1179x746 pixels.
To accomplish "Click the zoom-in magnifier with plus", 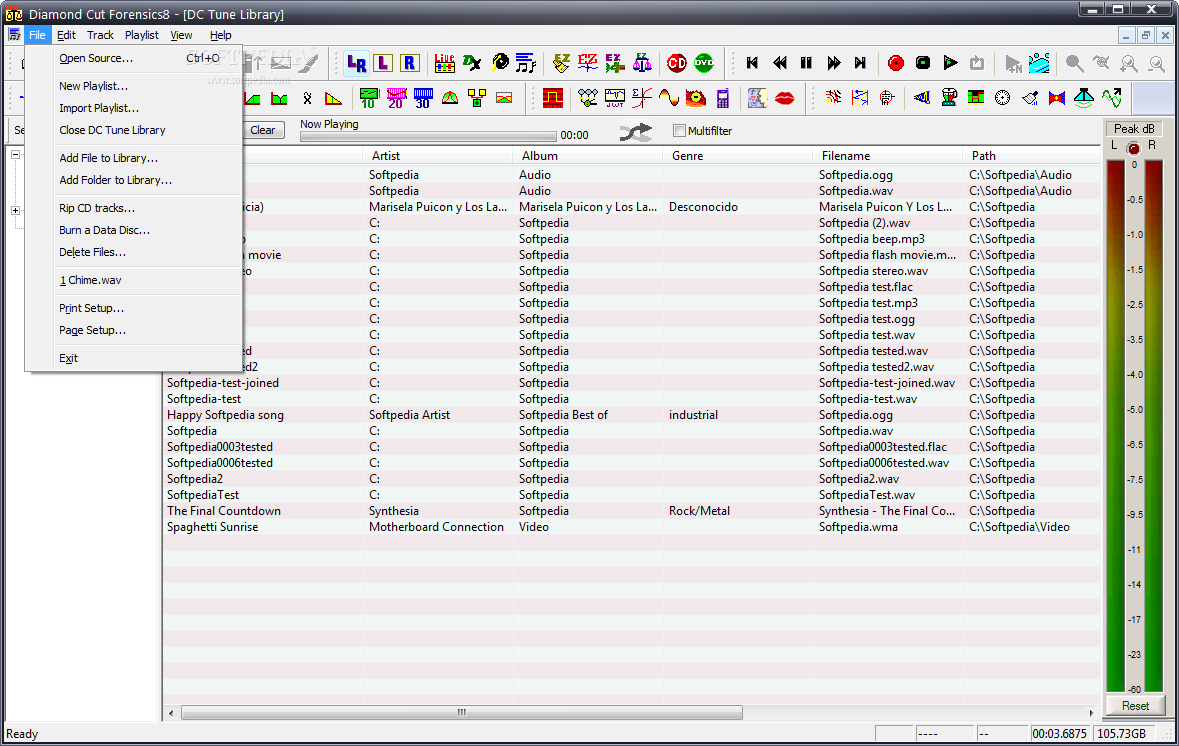I will pos(1129,63).
